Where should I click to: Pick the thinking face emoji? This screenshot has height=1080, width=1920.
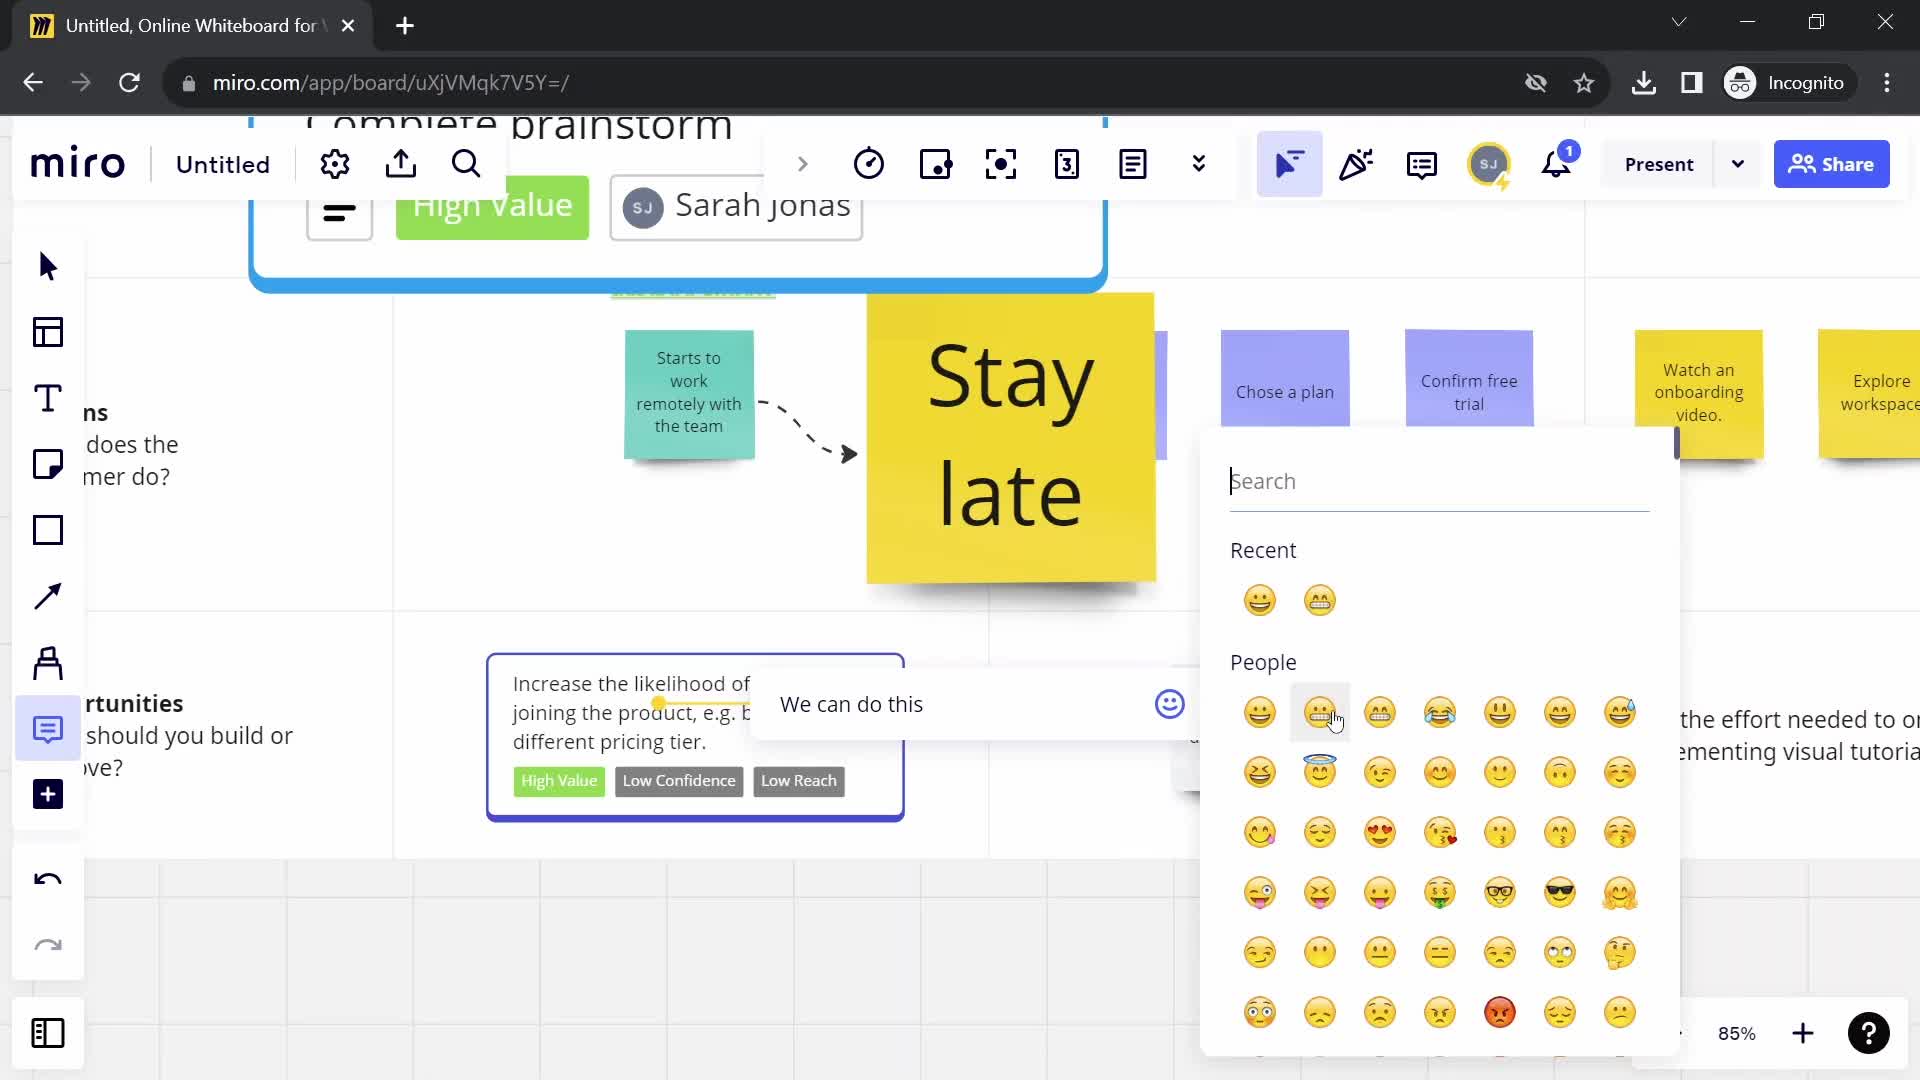tap(1620, 952)
